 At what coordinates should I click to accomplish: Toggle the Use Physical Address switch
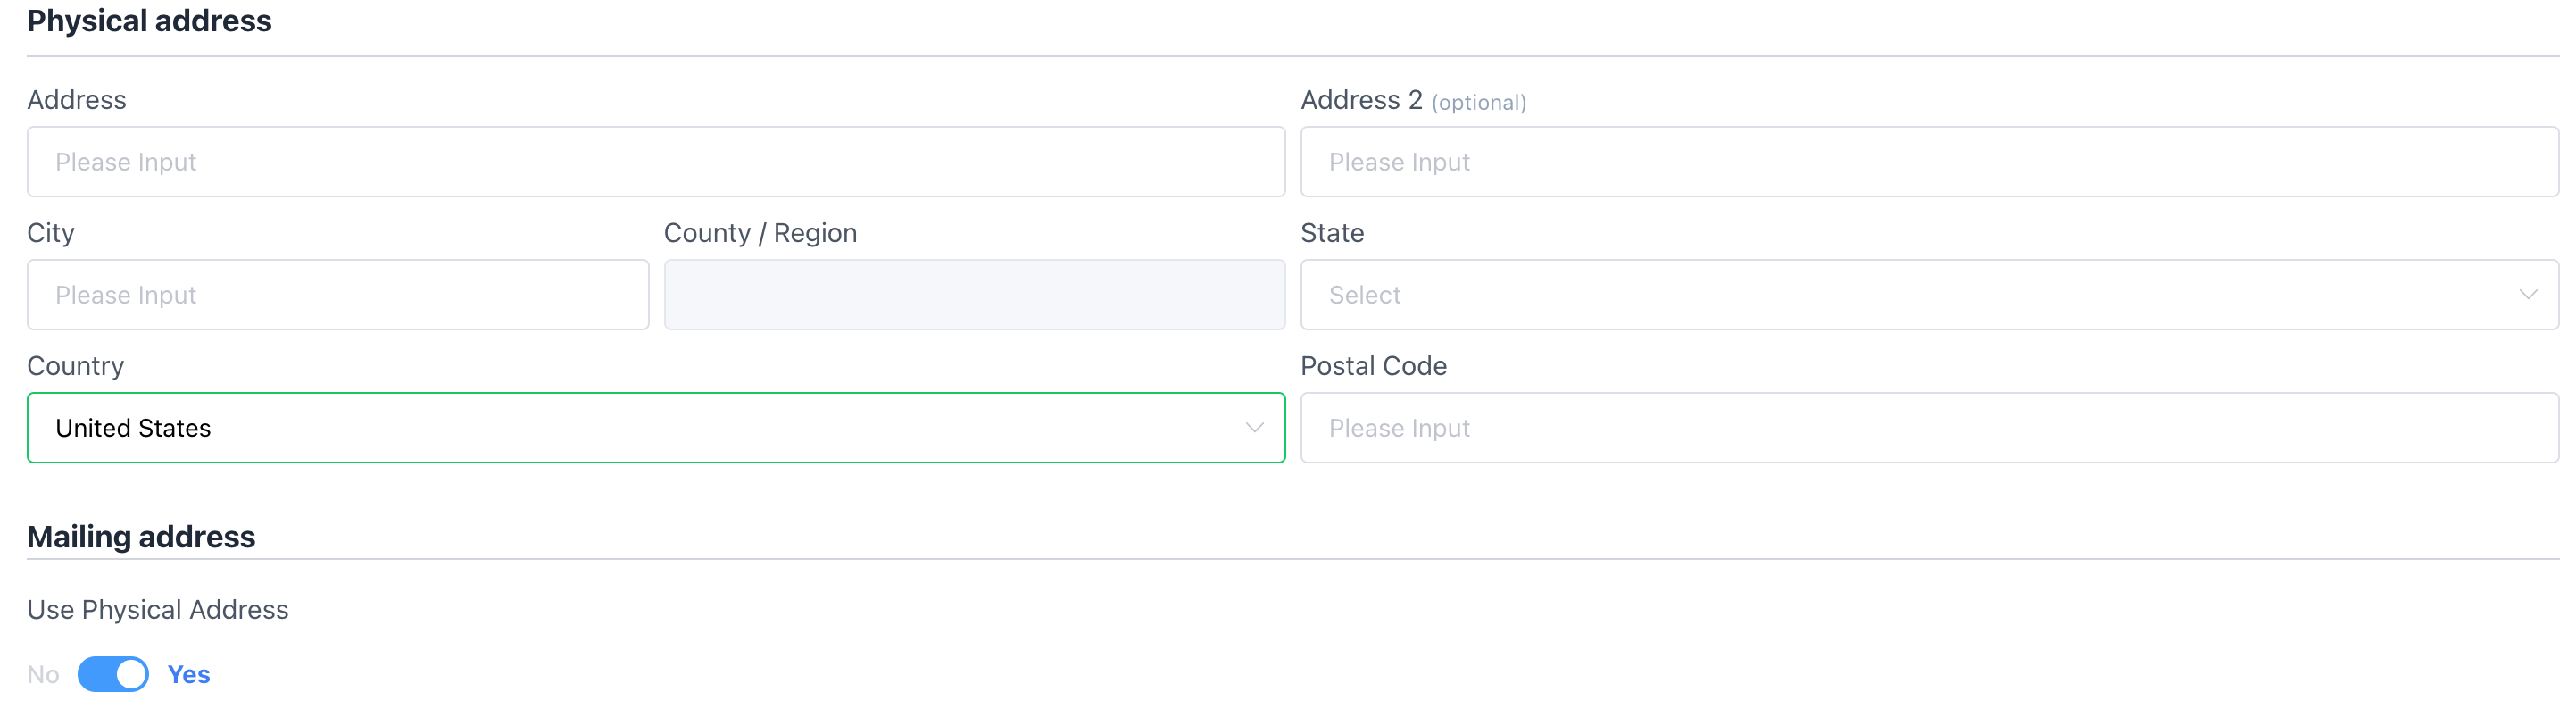click(113, 674)
